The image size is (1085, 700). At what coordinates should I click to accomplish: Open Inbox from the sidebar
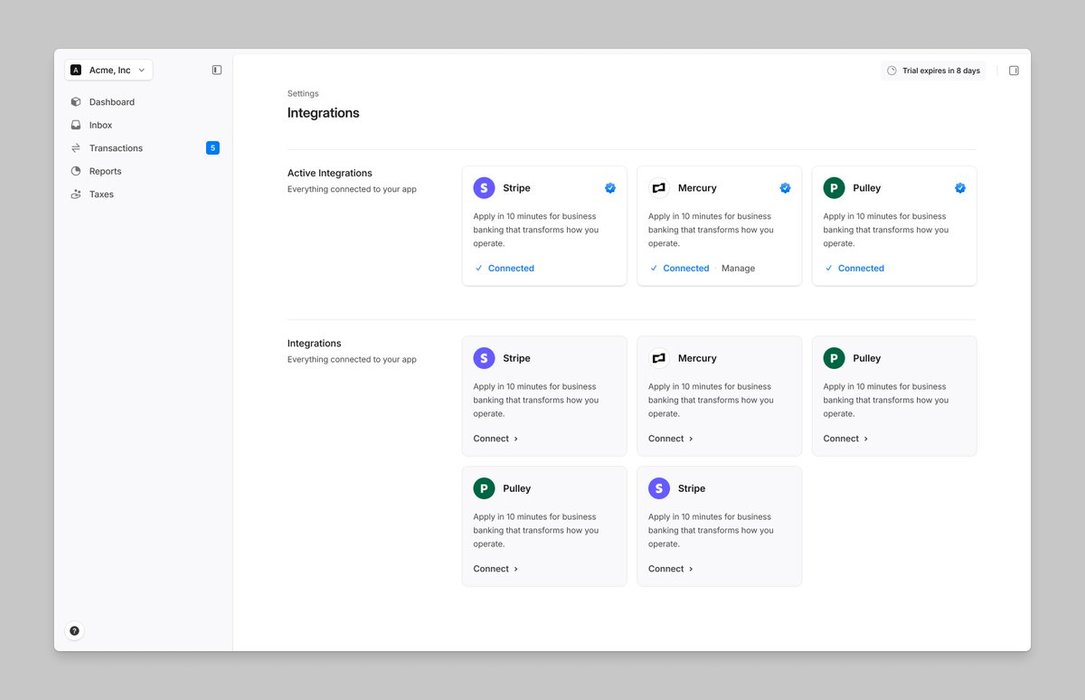(x=100, y=125)
